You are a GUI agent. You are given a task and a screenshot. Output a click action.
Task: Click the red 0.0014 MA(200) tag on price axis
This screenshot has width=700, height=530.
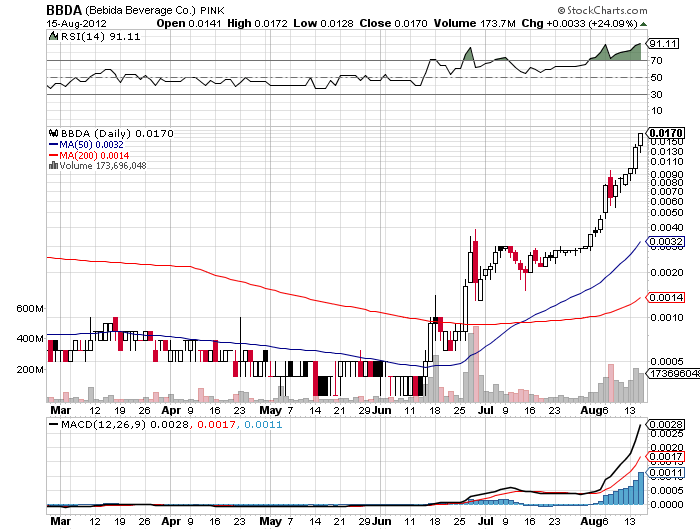click(665, 297)
